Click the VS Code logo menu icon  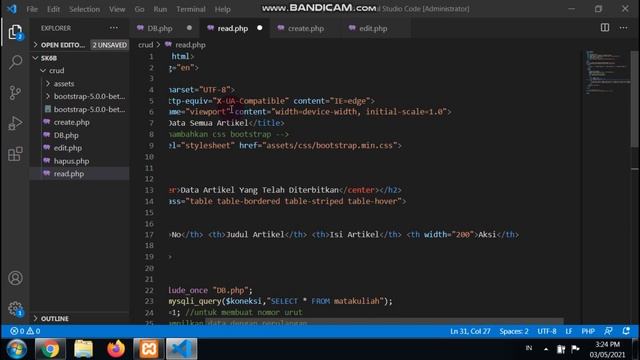click(12, 9)
